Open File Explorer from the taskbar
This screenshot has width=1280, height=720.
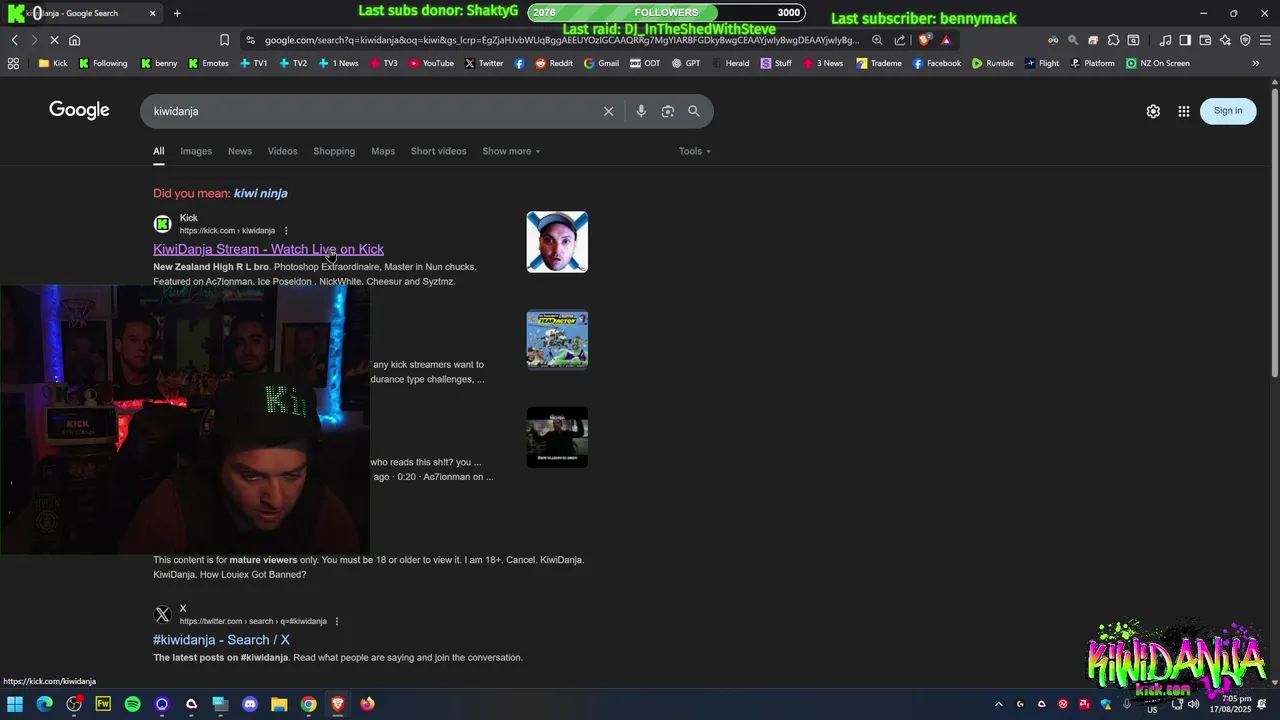tap(279, 704)
